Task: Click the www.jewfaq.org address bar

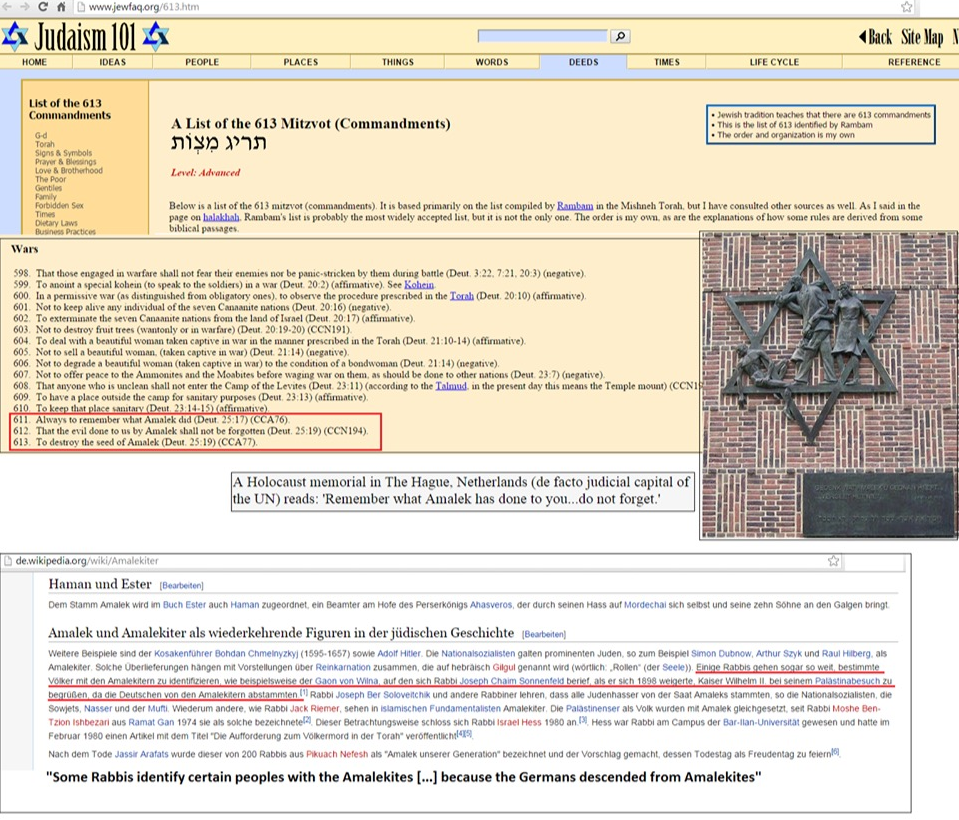Action: pos(144,7)
